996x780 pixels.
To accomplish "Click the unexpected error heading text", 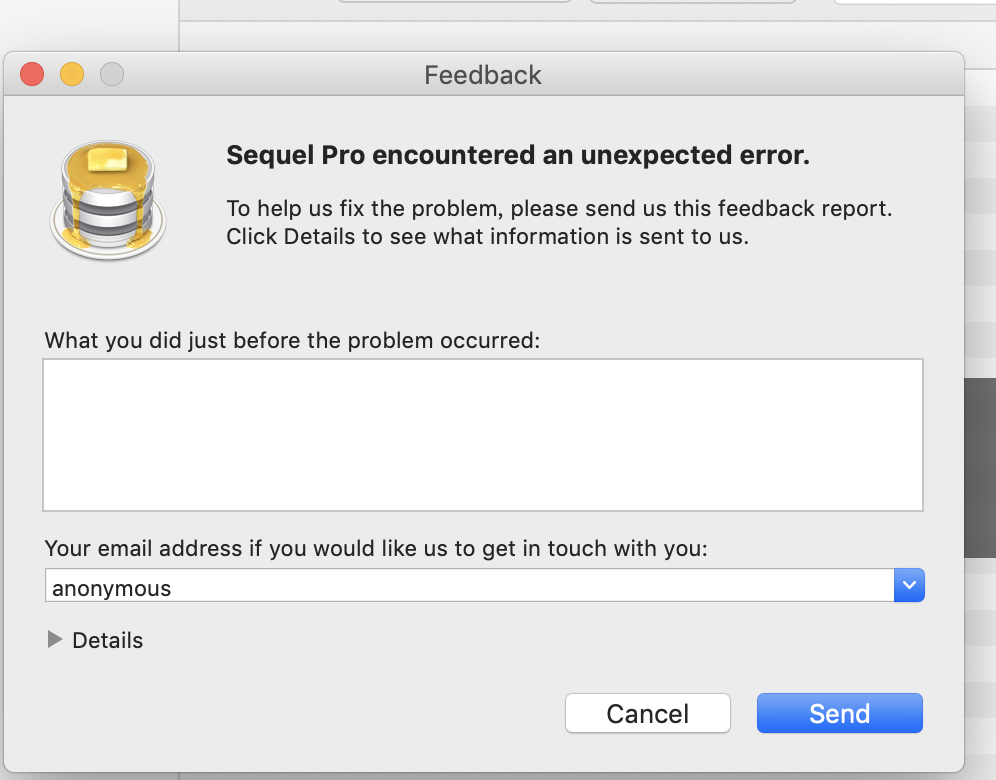I will pos(518,155).
